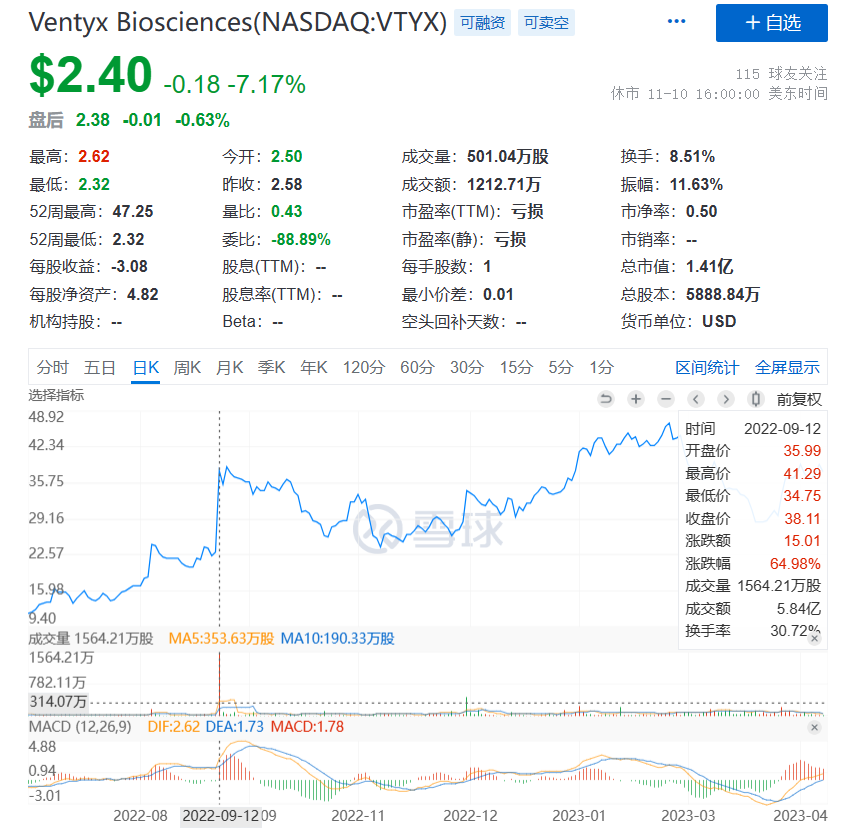Click the $2.40 current price
The image size is (843, 835).
(91, 75)
